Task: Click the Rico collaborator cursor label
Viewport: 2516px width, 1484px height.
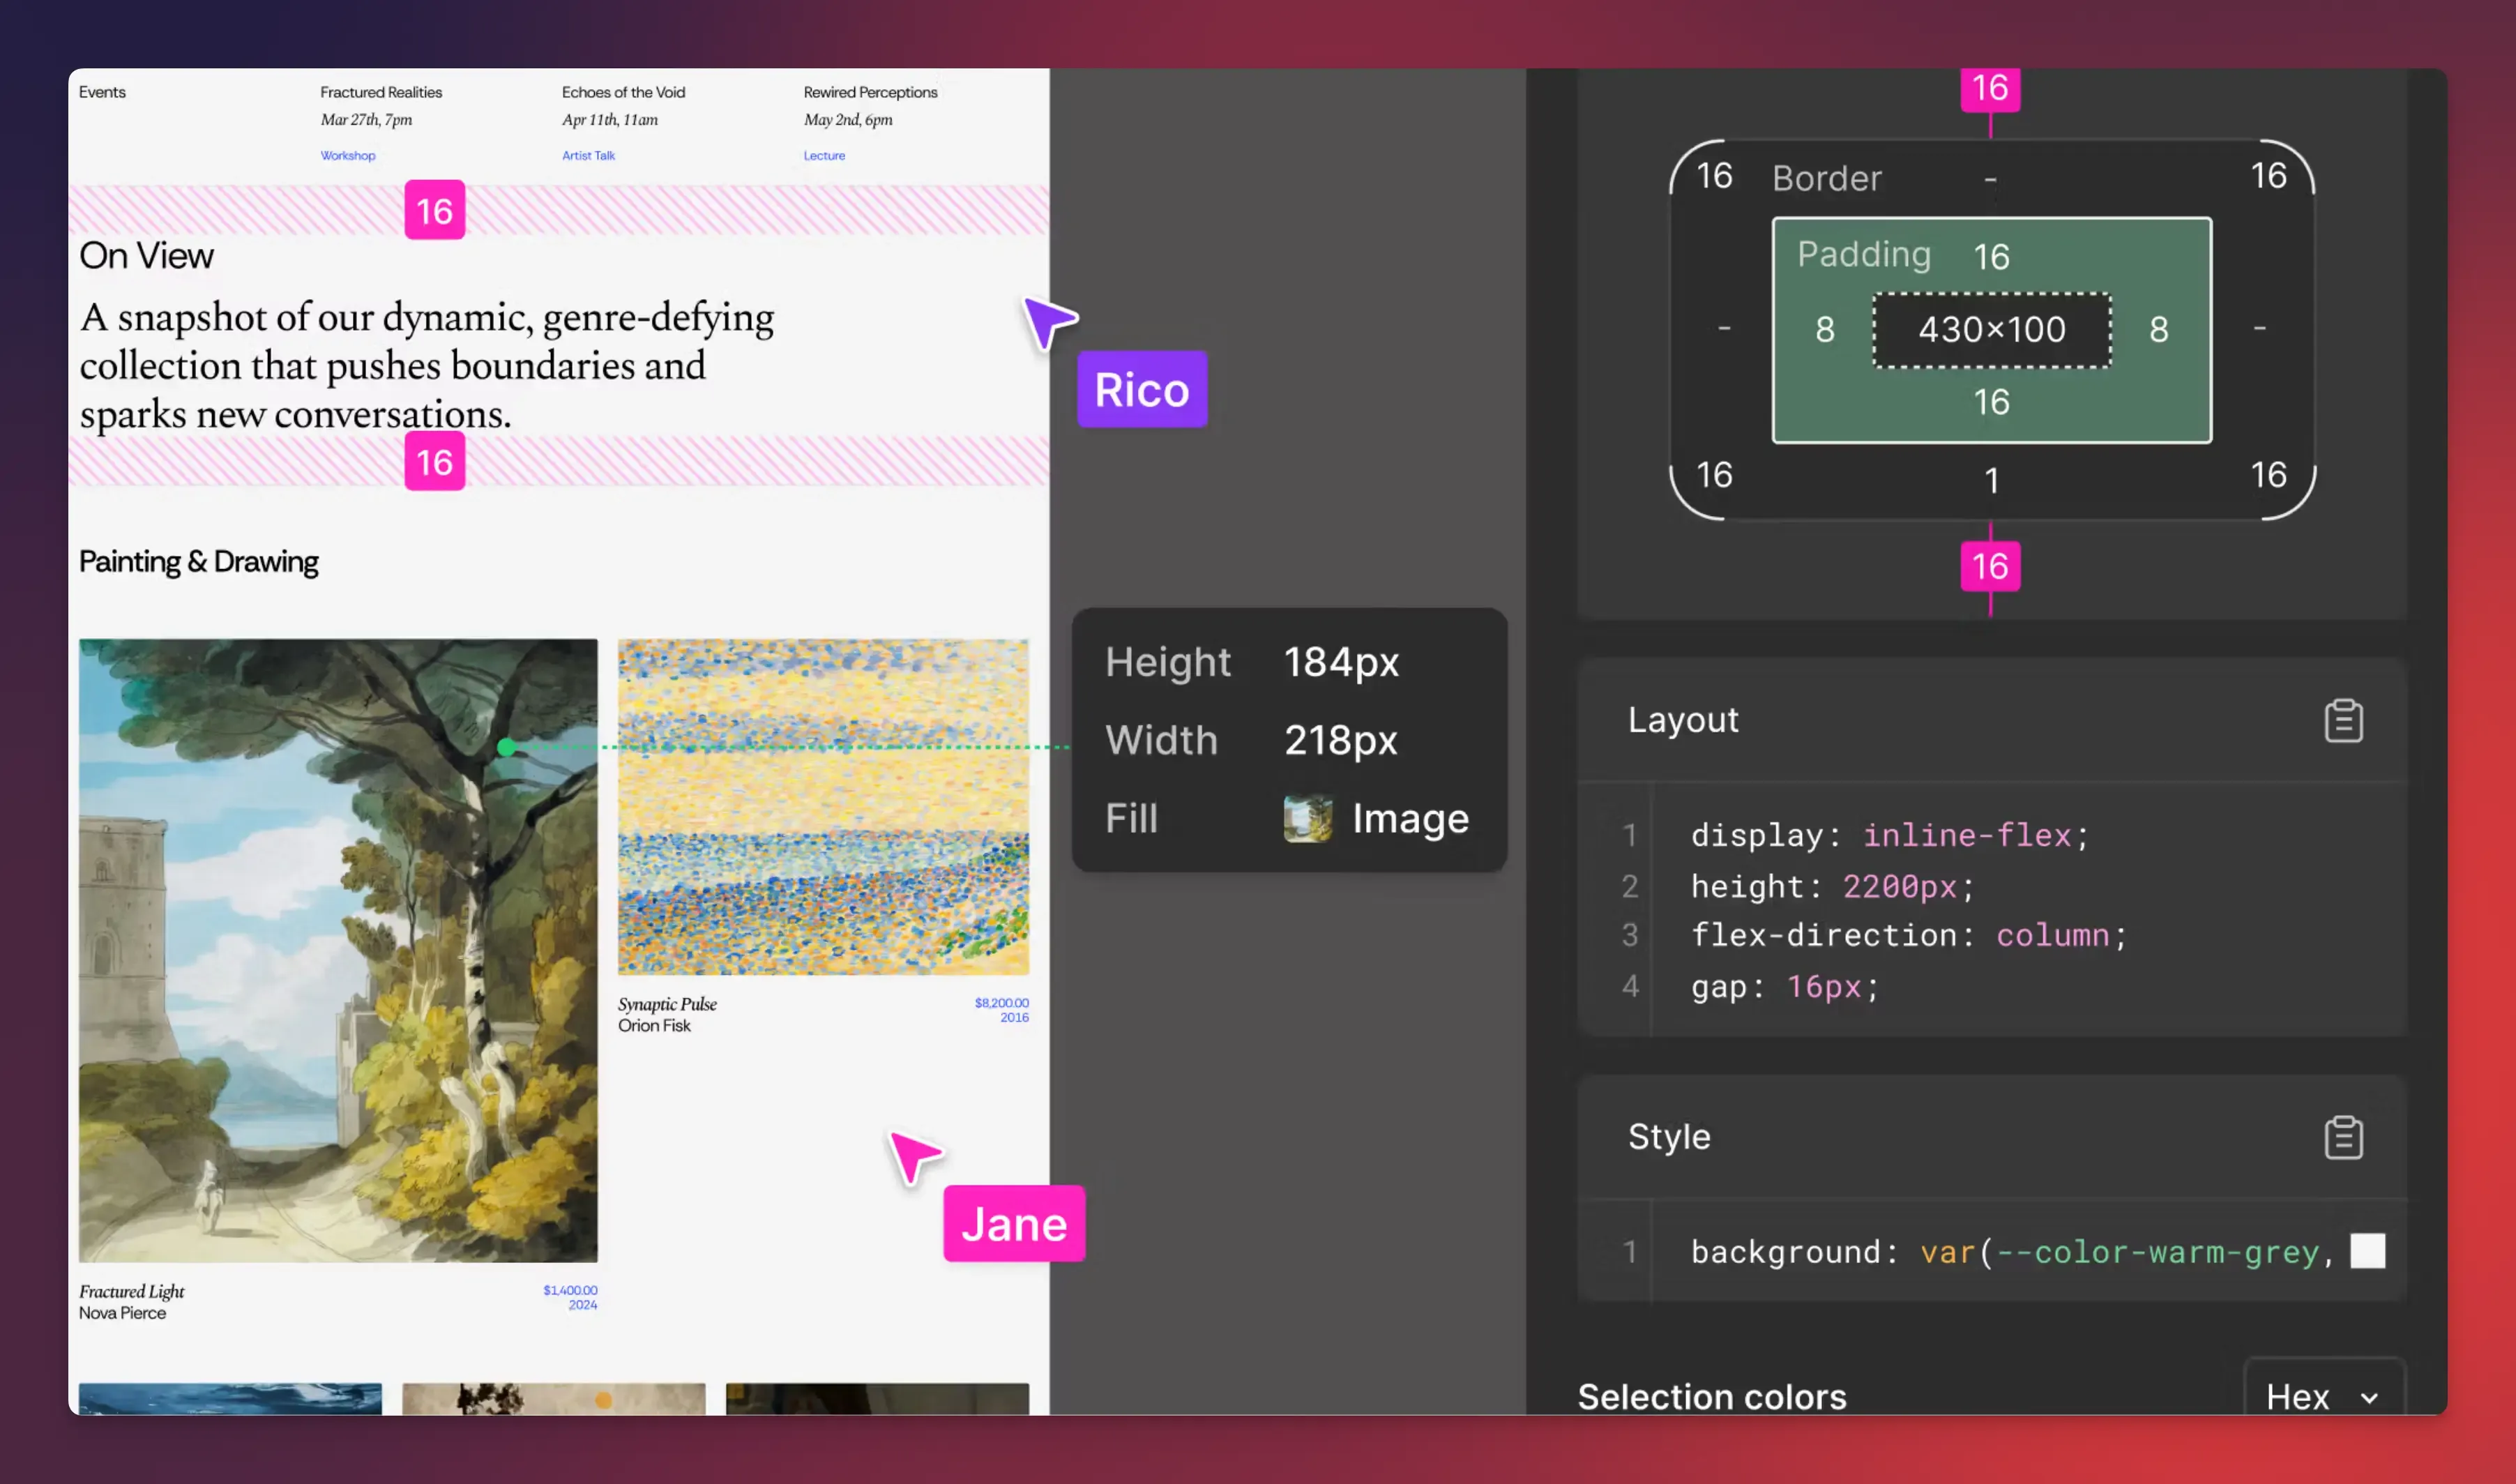Action: tap(1141, 390)
